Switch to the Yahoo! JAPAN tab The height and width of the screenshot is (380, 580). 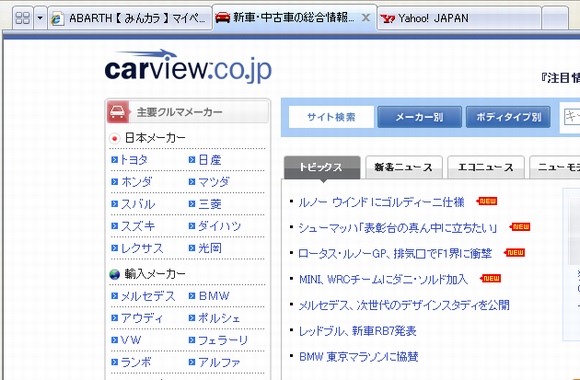pos(459,18)
